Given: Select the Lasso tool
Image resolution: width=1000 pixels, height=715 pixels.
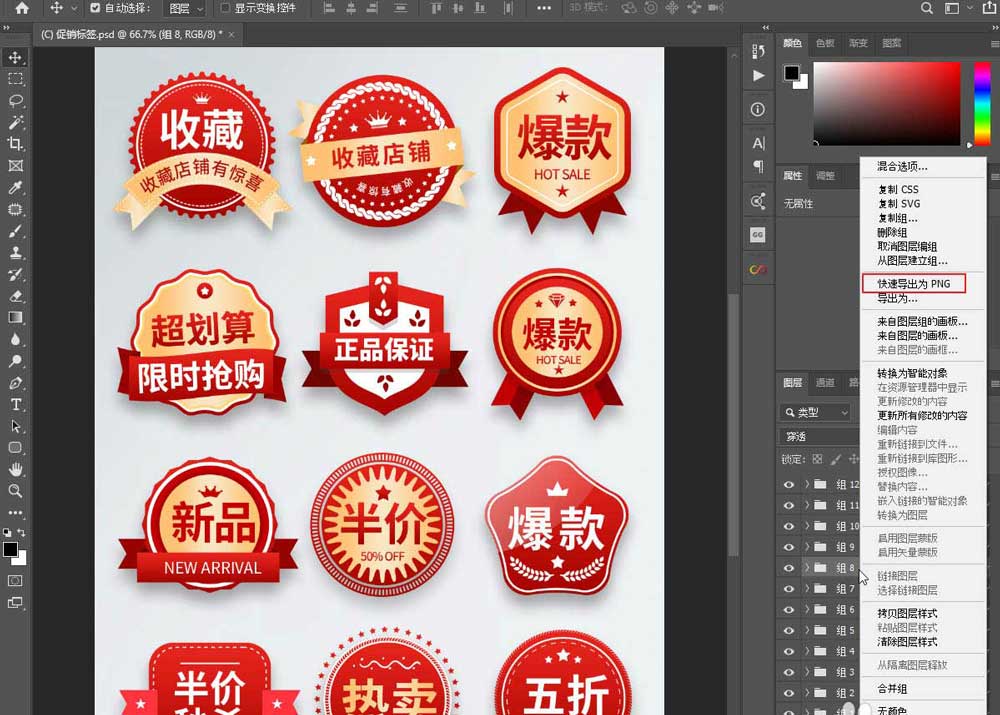Looking at the screenshot, I should (x=15, y=101).
